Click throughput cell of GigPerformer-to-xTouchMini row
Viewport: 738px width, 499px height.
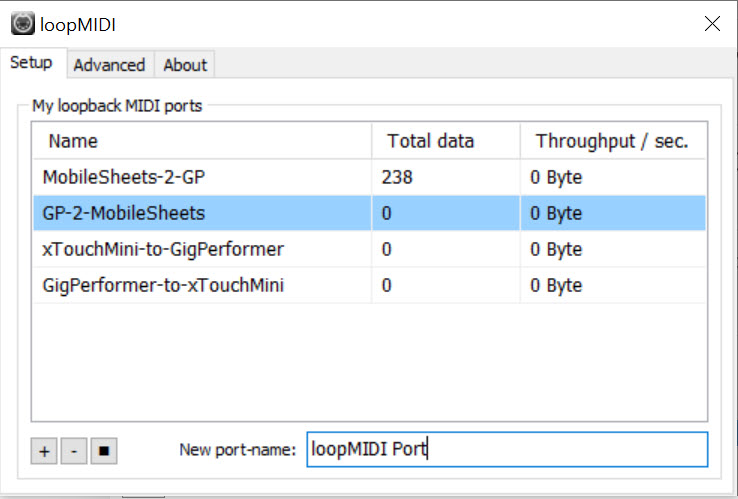613,285
